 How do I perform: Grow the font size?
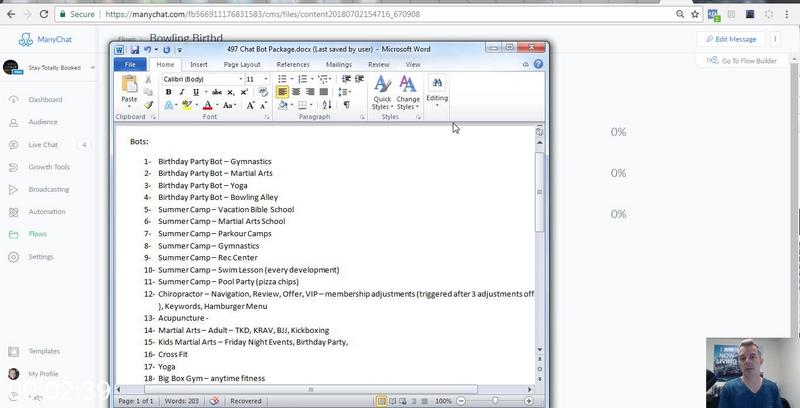251,105
